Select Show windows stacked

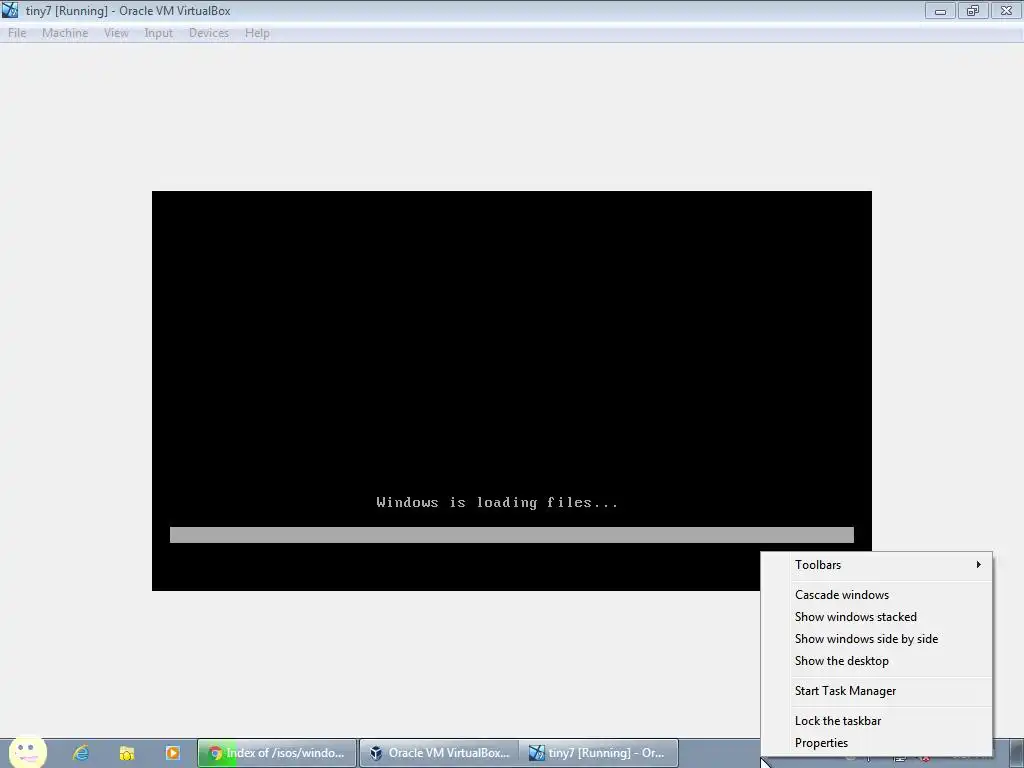pyautogui.click(x=876, y=617)
